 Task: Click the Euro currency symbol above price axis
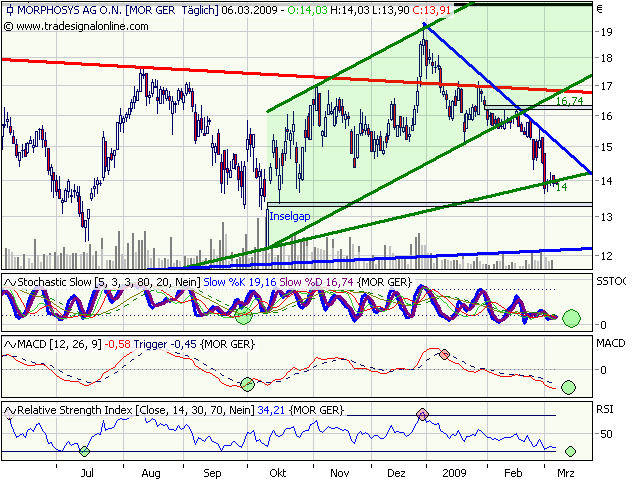tap(599, 9)
